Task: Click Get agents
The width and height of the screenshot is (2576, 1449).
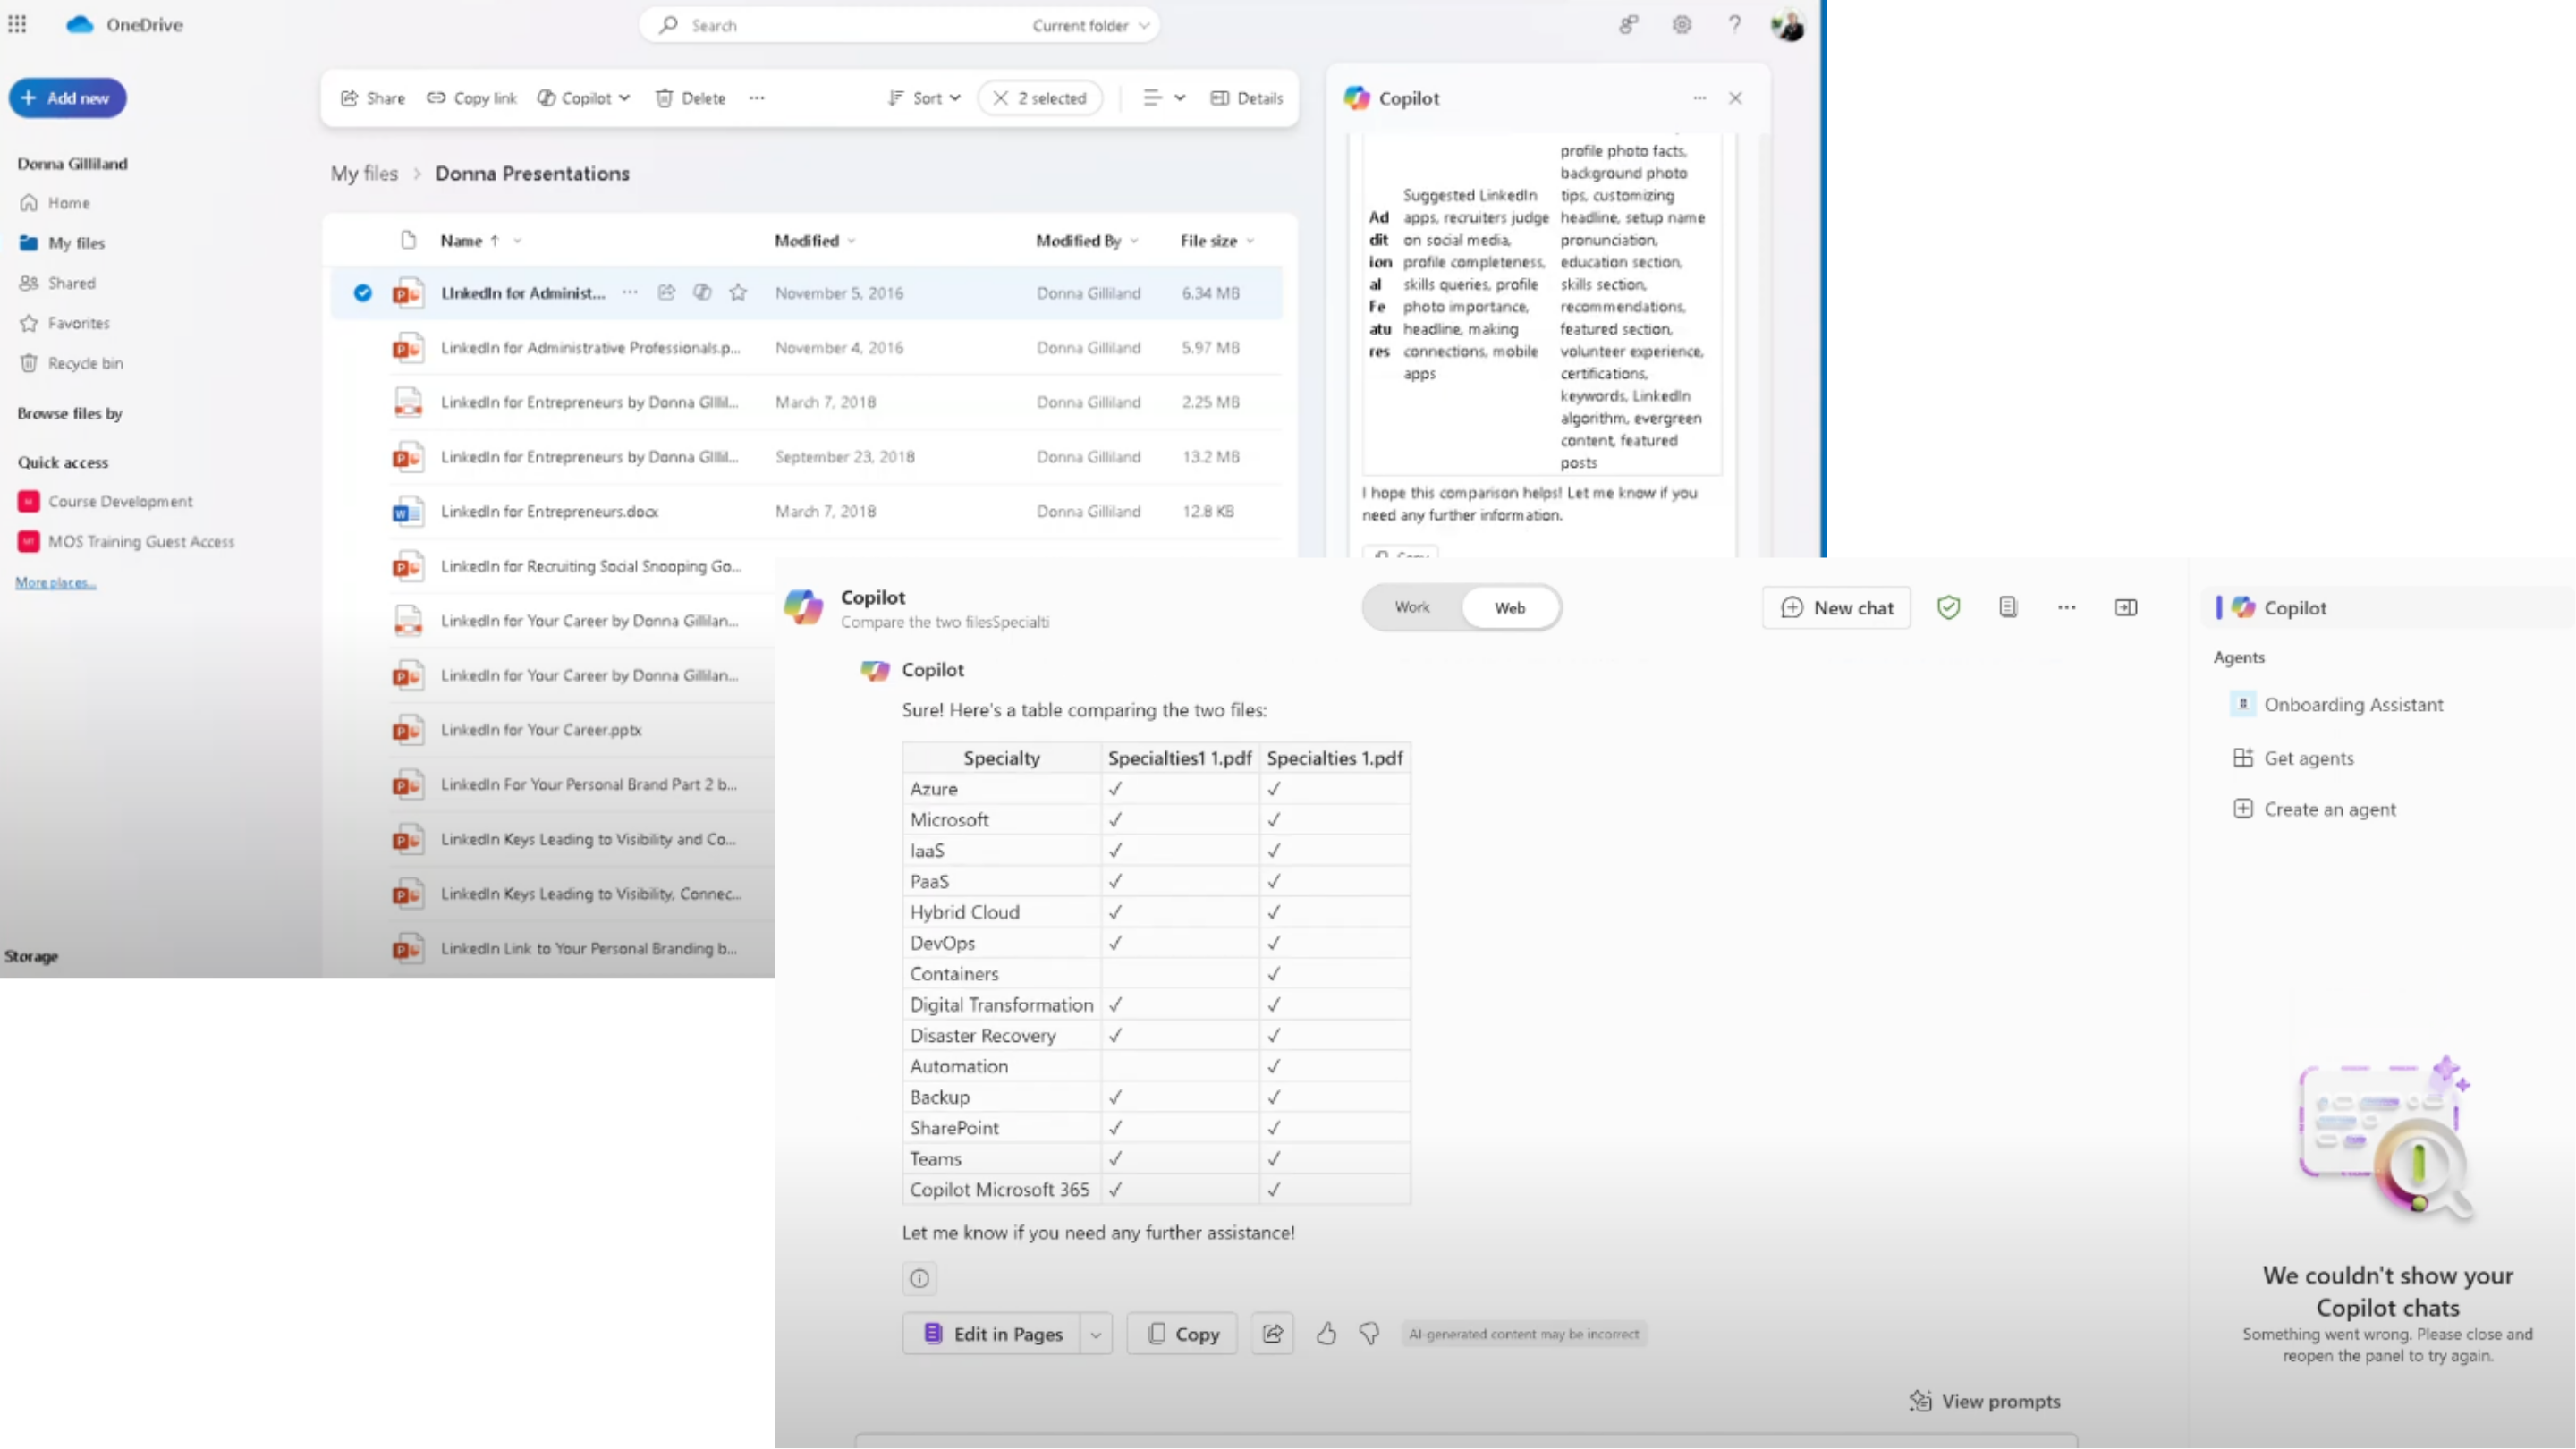Action: (x=2293, y=758)
